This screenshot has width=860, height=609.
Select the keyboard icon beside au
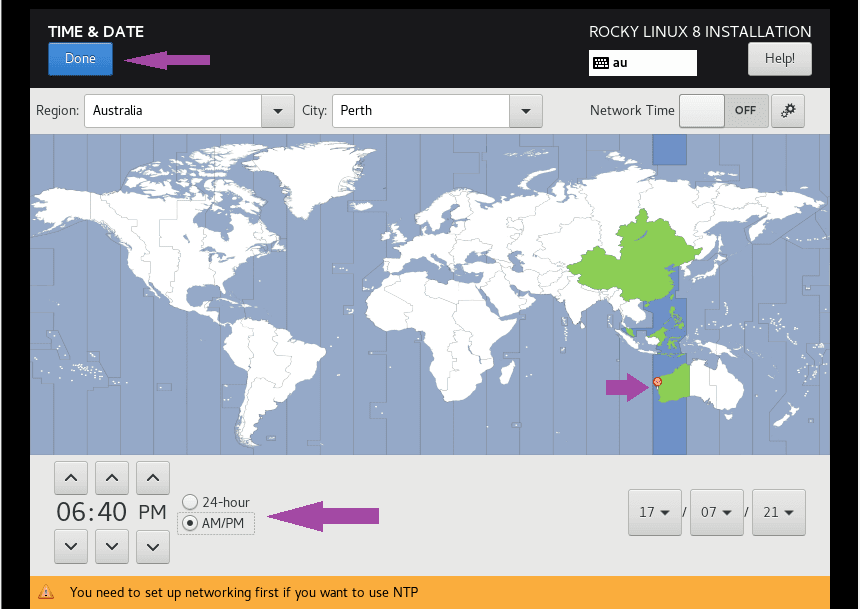(x=601, y=63)
